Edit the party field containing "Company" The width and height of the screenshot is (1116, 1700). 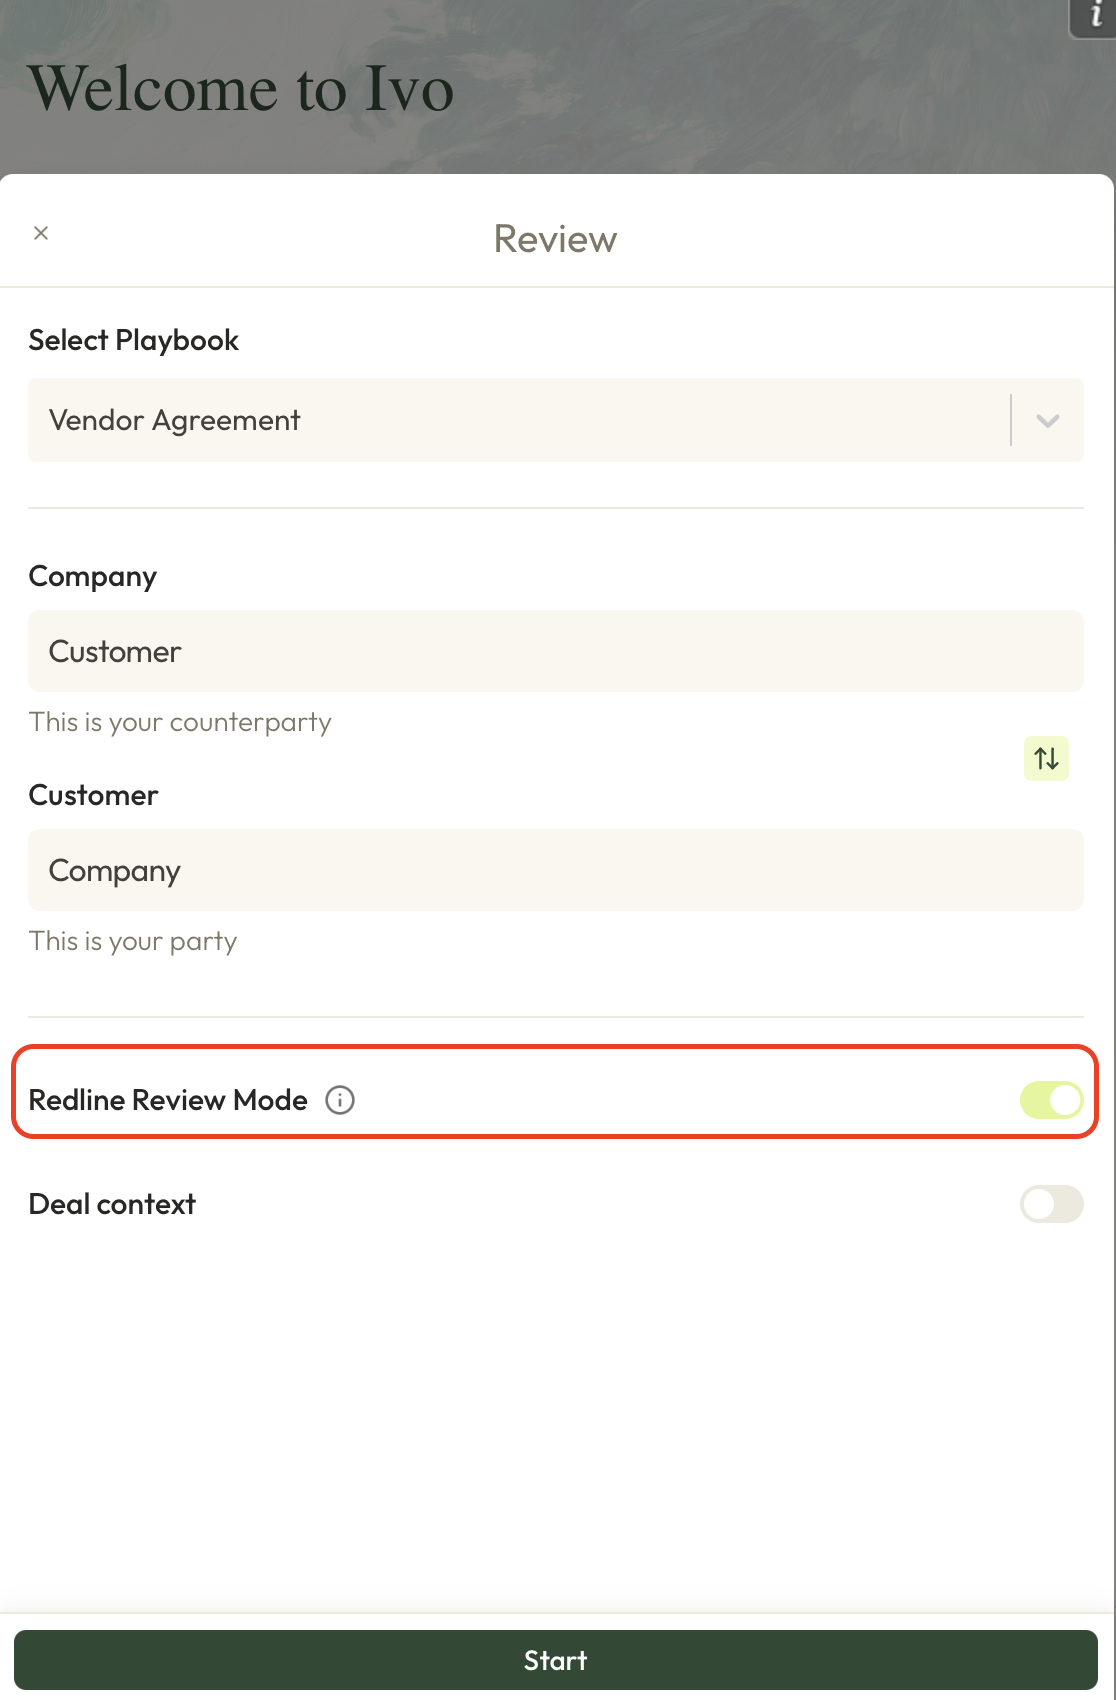pos(555,870)
